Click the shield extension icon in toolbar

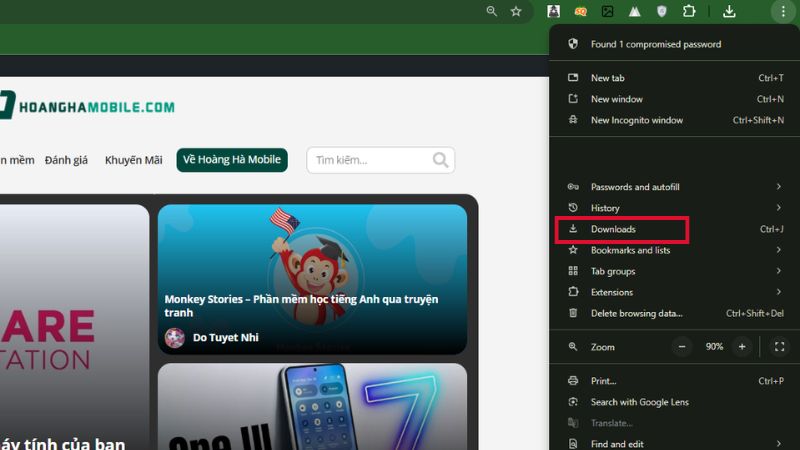[662, 11]
